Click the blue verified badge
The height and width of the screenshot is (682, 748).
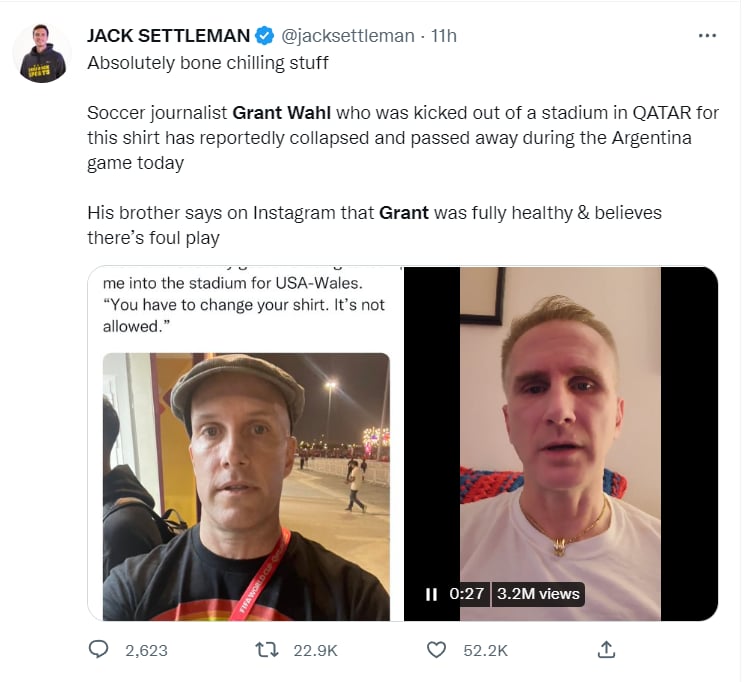click(x=265, y=36)
